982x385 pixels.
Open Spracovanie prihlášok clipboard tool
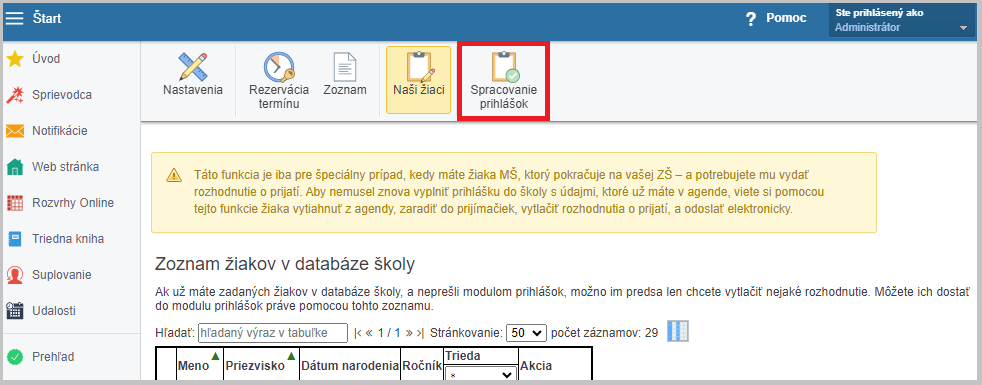[x=504, y=81]
